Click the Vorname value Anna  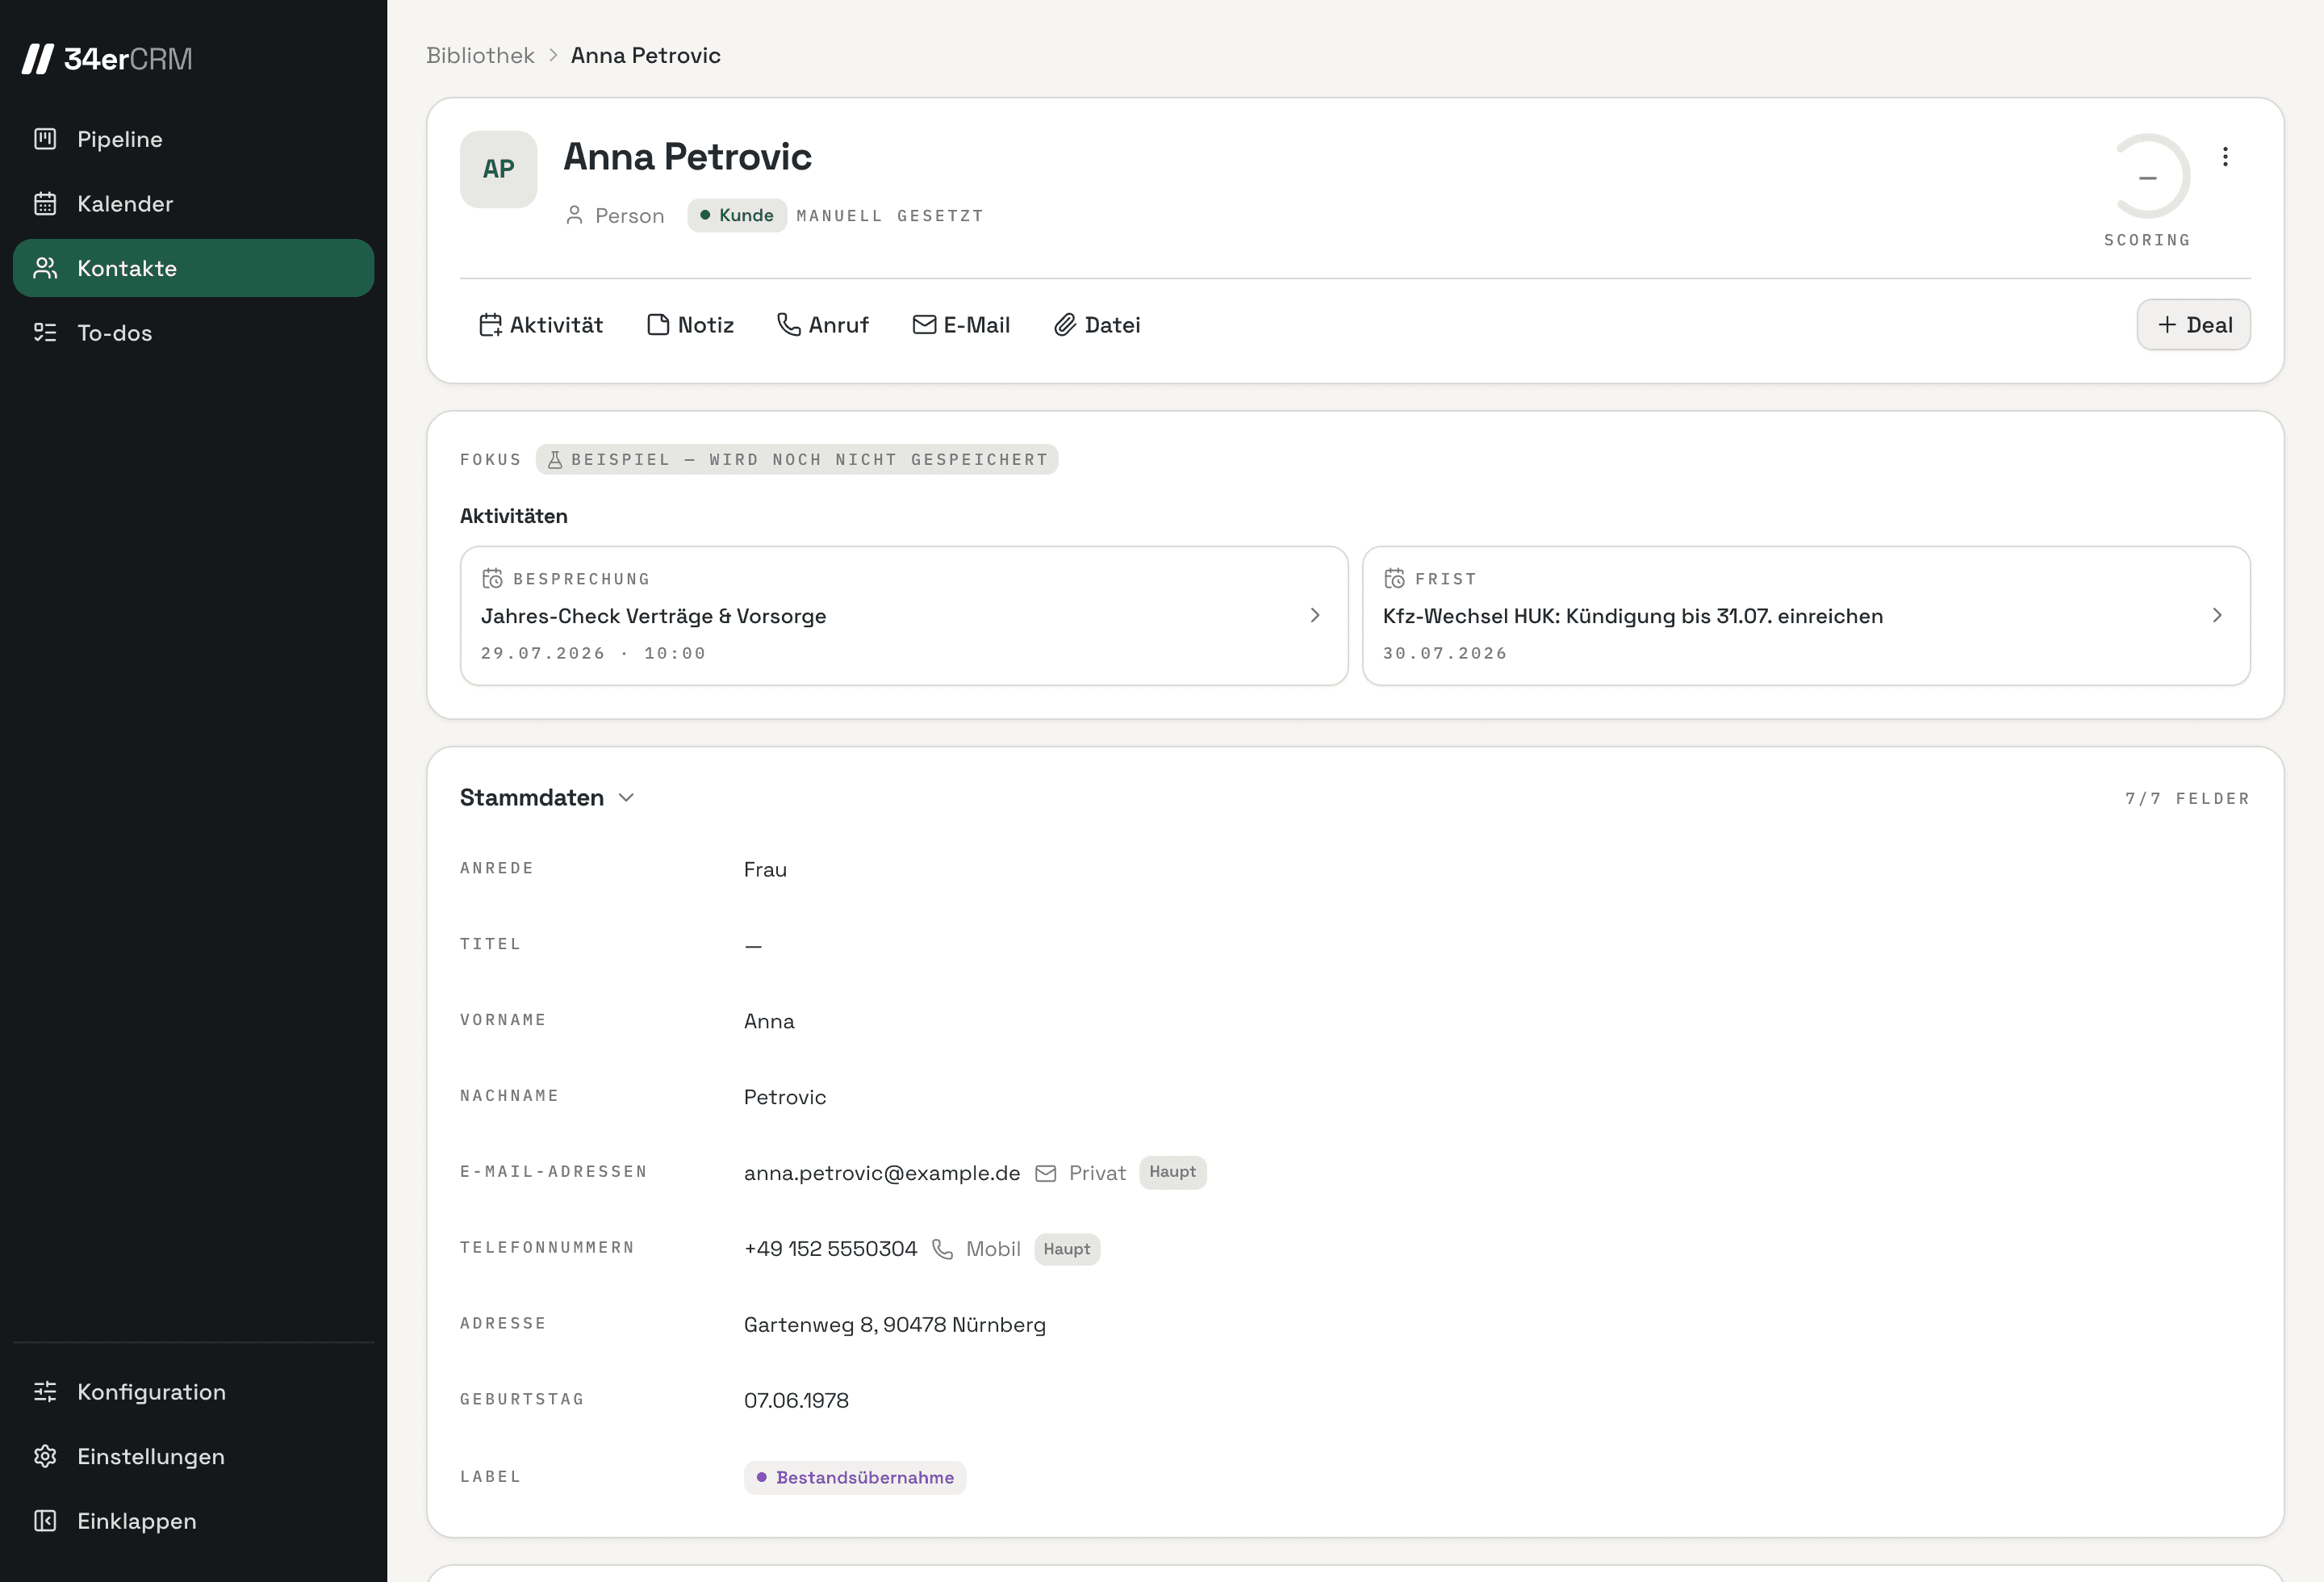(769, 1022)
